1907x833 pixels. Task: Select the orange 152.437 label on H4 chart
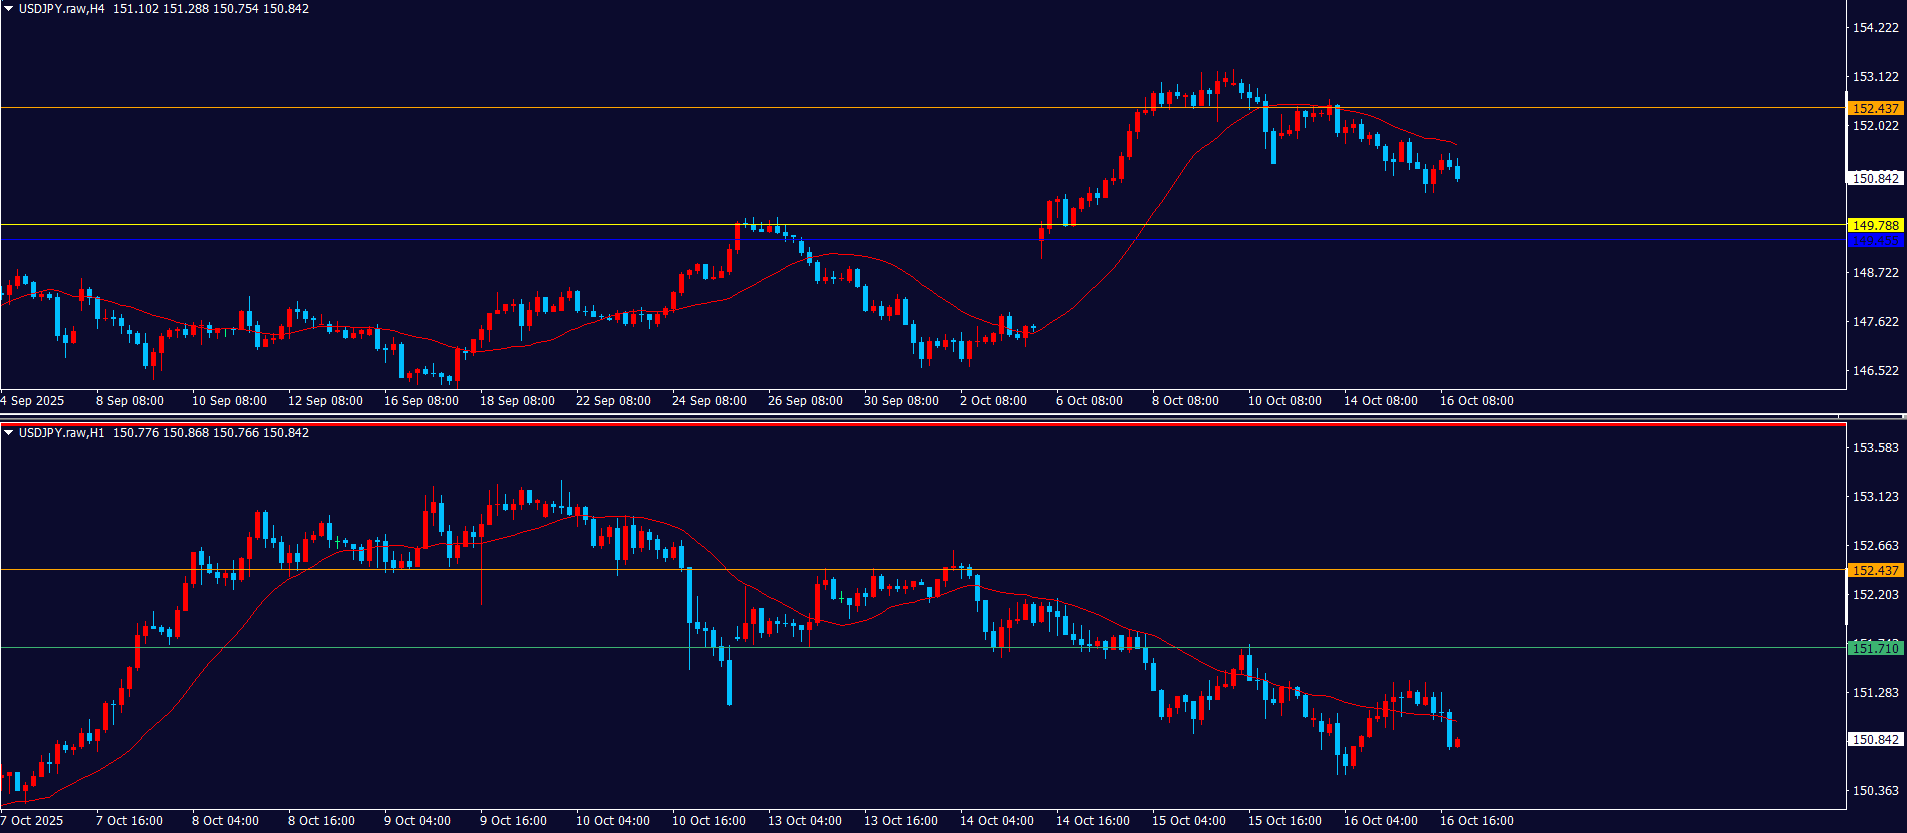1875,108
